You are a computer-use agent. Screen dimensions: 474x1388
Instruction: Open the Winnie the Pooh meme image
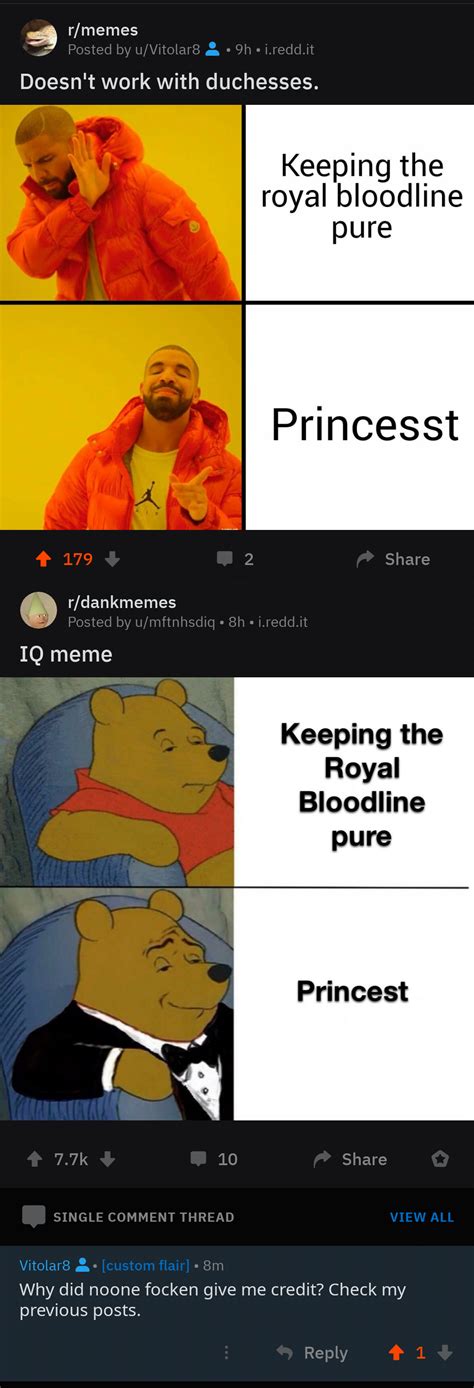[237, 899]
